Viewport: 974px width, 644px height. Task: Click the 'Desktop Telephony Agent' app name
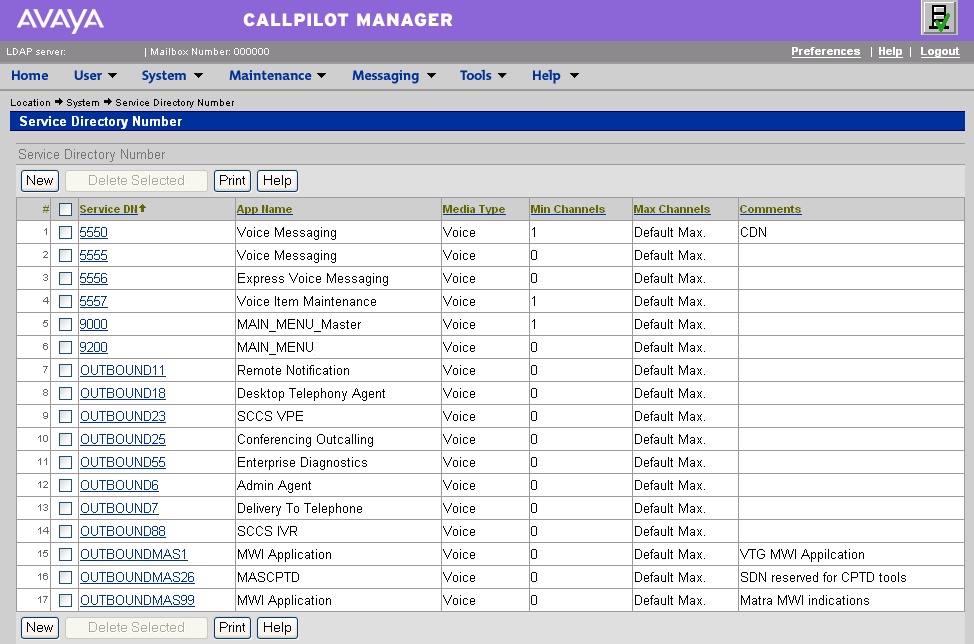tap(311, 394)
